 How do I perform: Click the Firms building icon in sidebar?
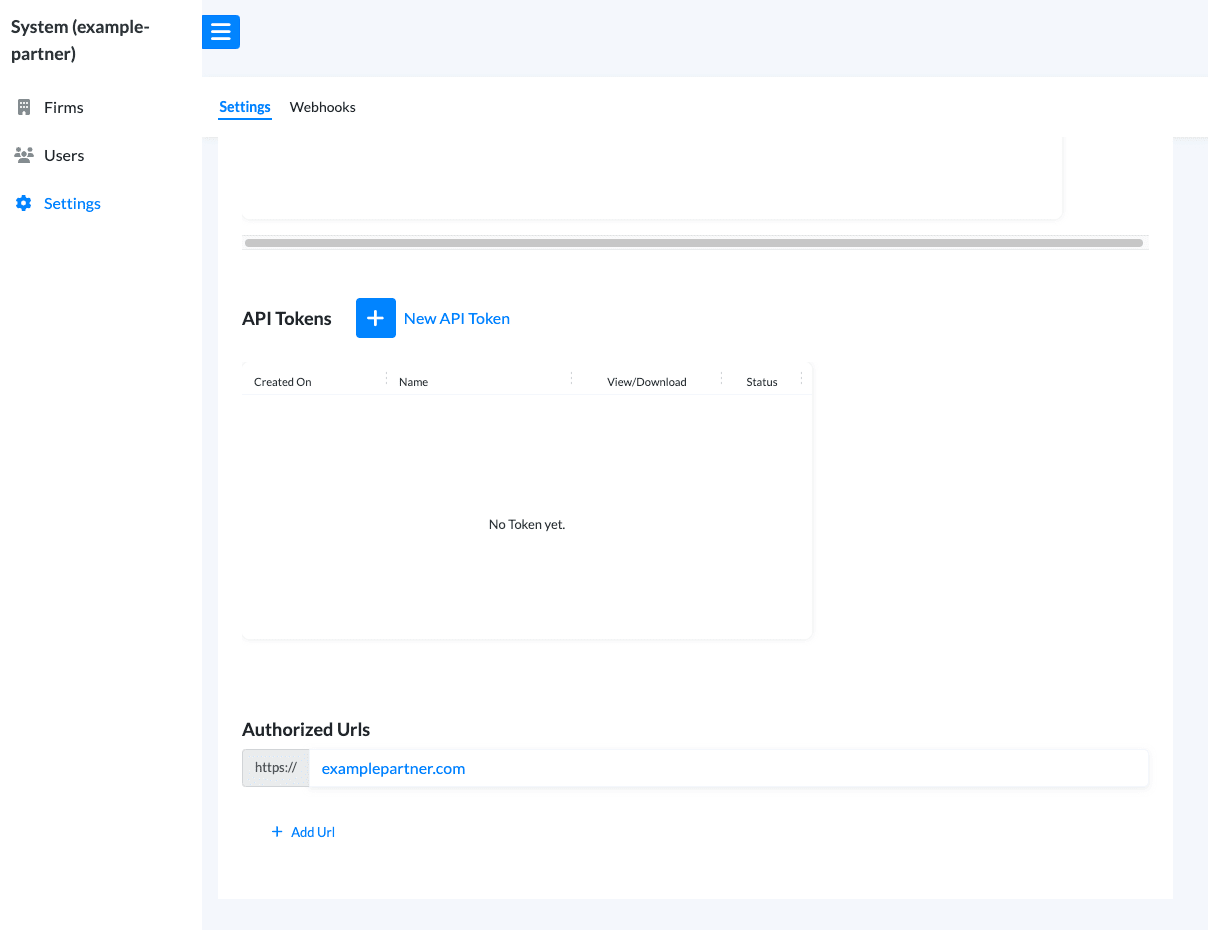23,107
